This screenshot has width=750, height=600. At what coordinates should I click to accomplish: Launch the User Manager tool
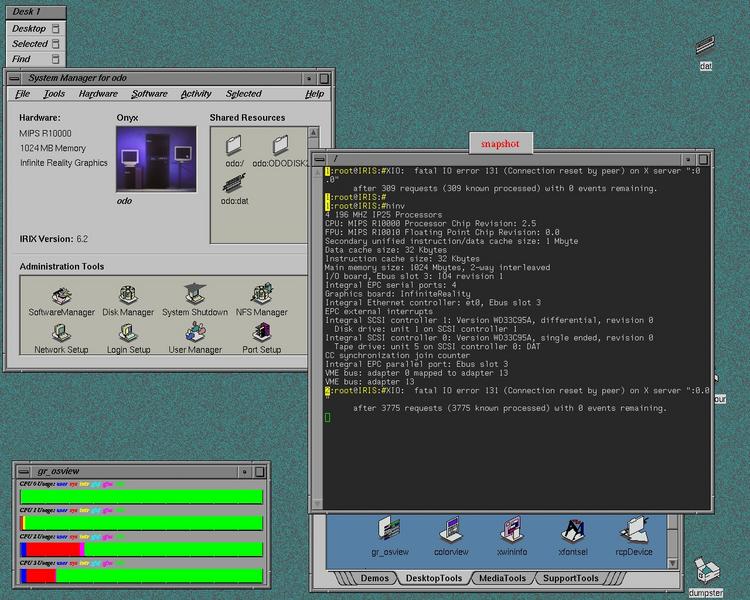(195, 338)
